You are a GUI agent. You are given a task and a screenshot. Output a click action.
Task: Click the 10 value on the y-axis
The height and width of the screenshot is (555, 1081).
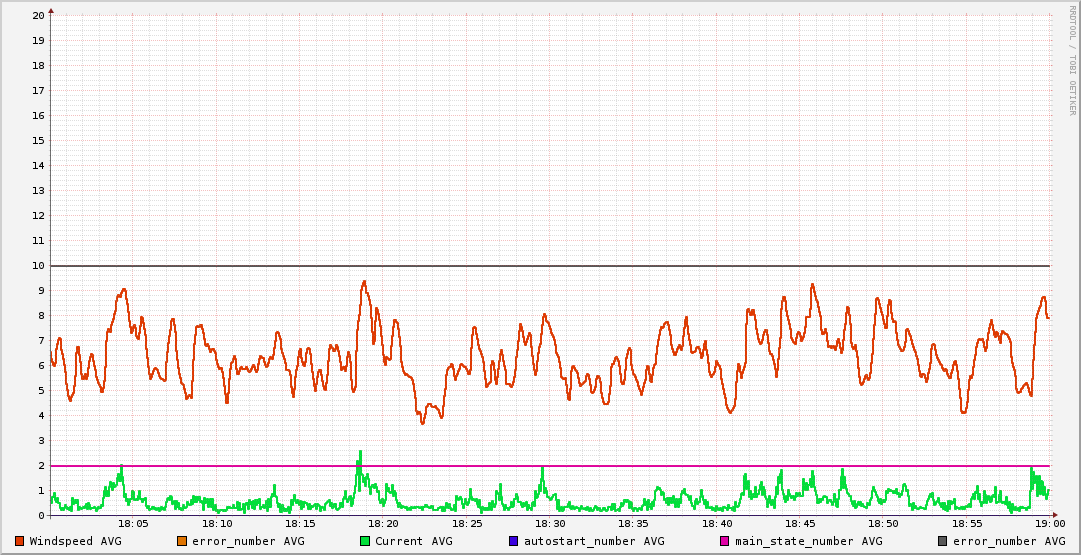click(x=38, y=265)
